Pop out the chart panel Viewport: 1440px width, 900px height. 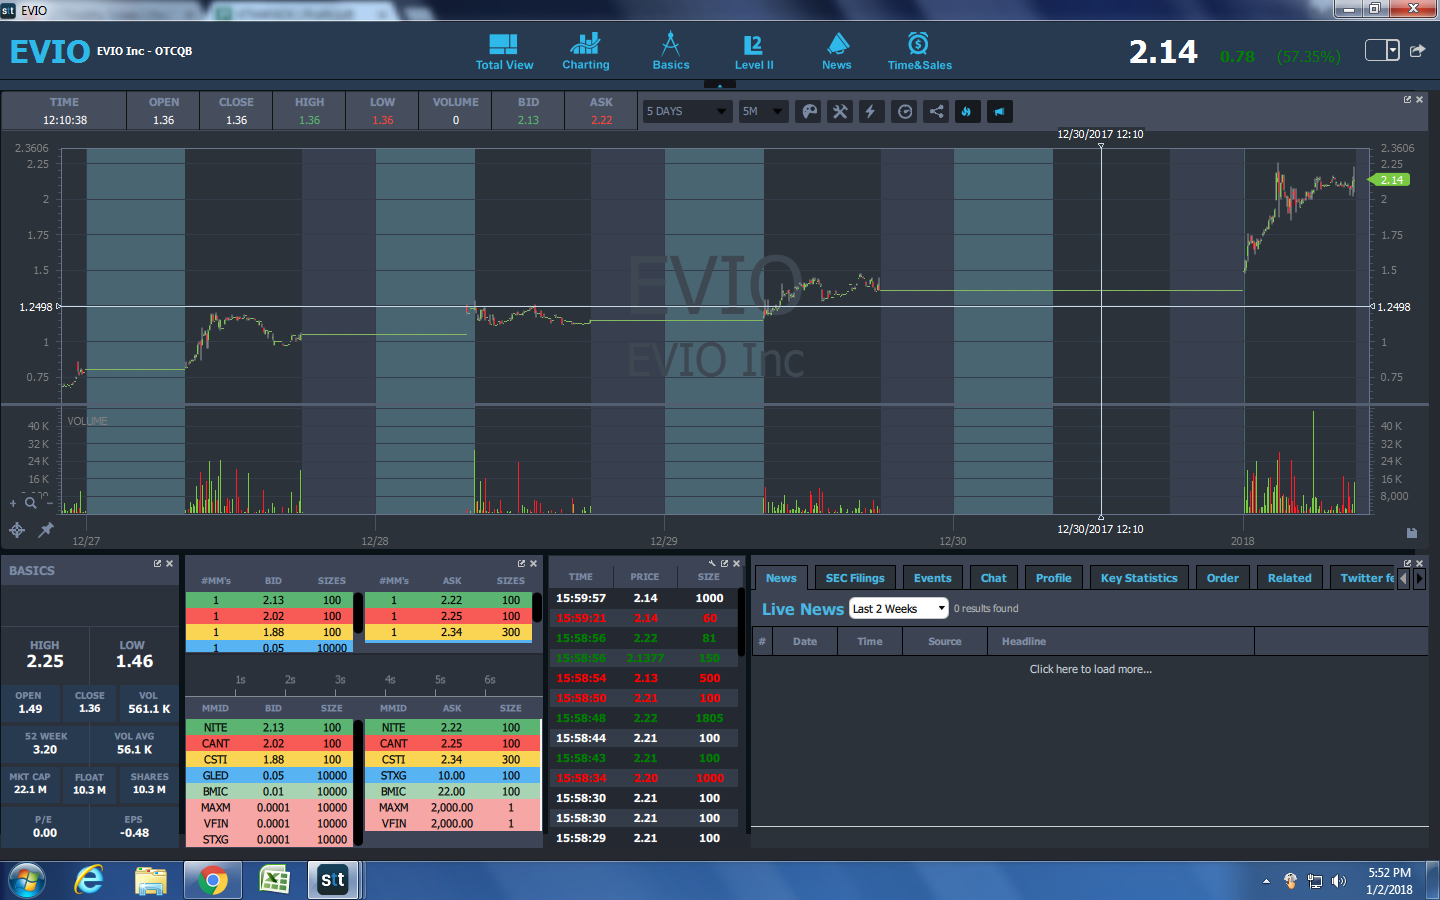pos(1407,99)
